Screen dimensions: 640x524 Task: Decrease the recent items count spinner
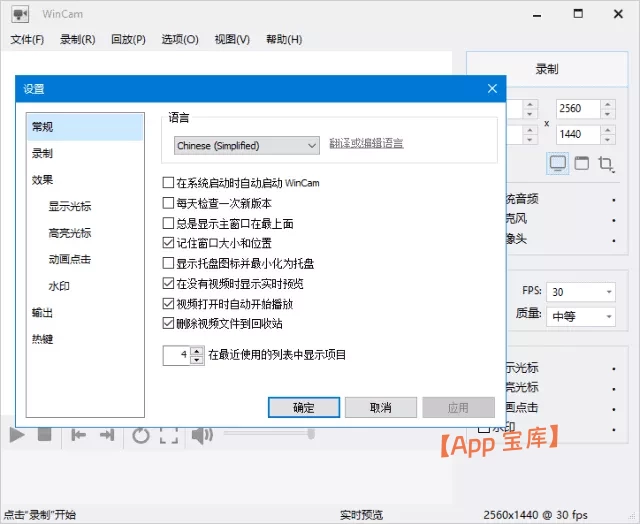pyautogui.click(x=197, y=360)
